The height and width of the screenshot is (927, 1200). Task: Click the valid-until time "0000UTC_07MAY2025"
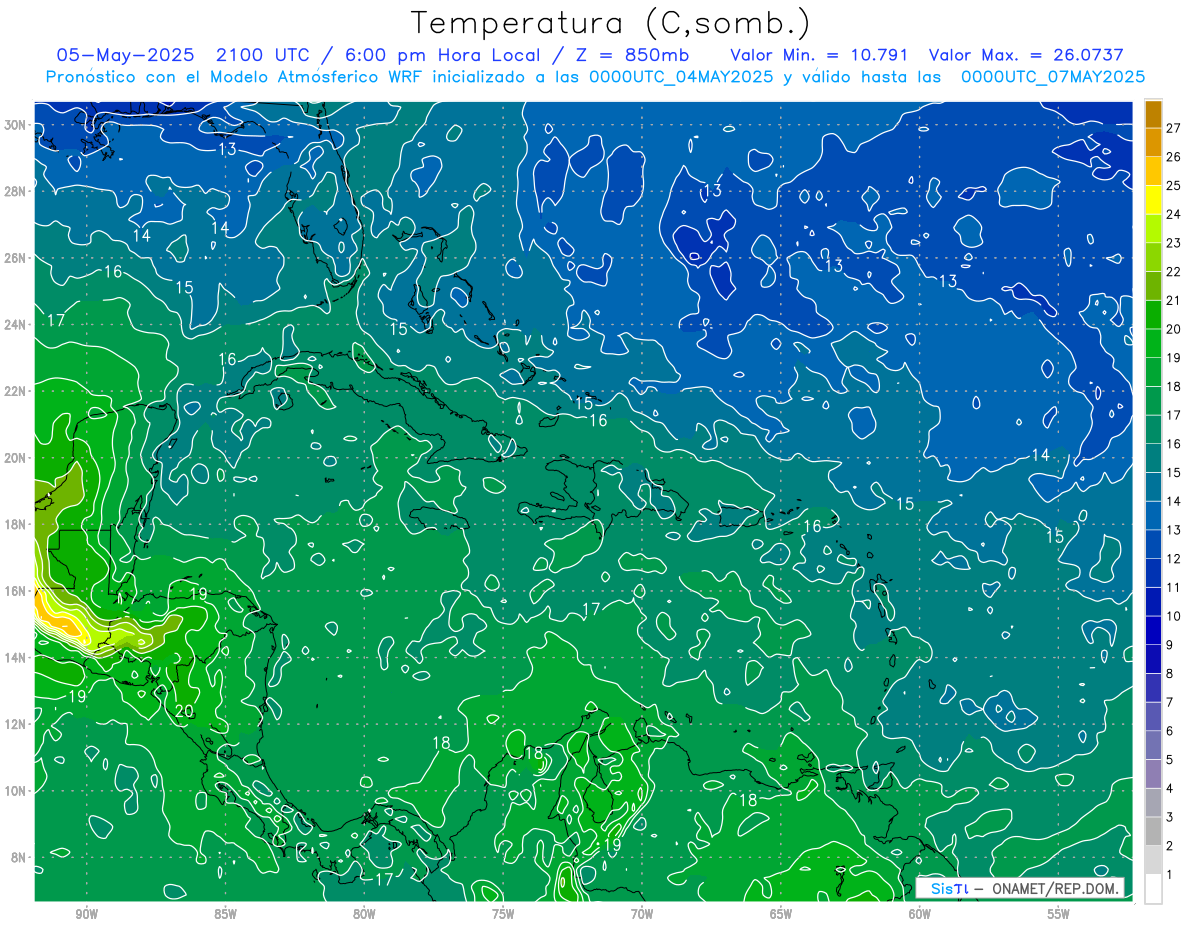click(x=1053, y=77)
